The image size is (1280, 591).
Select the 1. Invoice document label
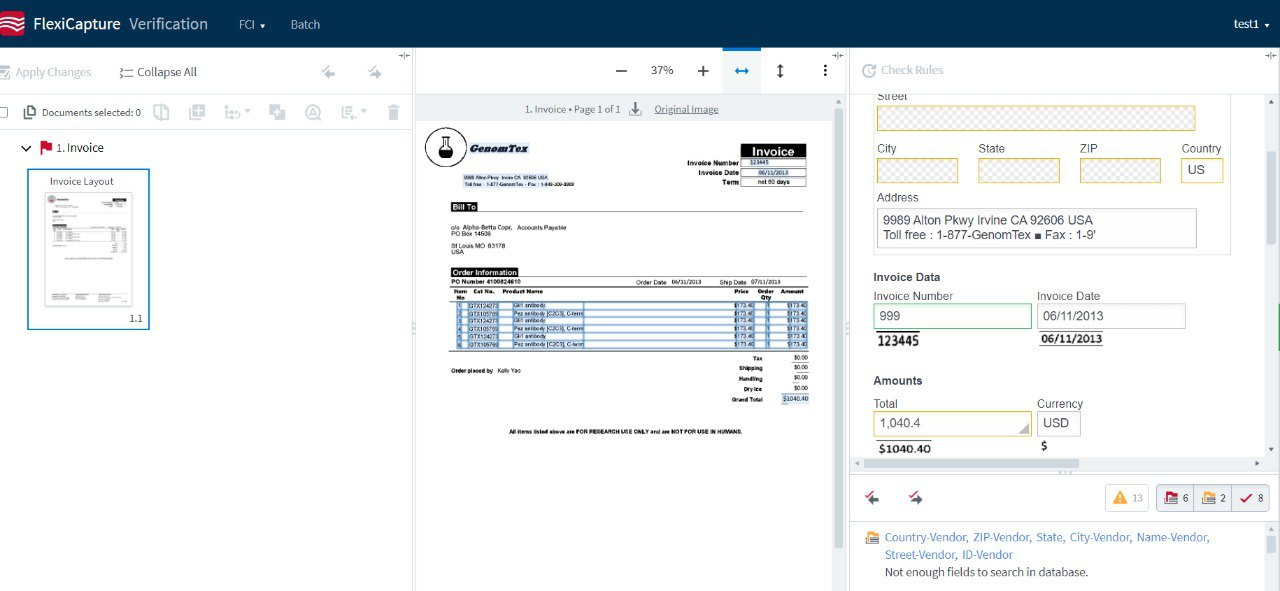tap(80, 148)
